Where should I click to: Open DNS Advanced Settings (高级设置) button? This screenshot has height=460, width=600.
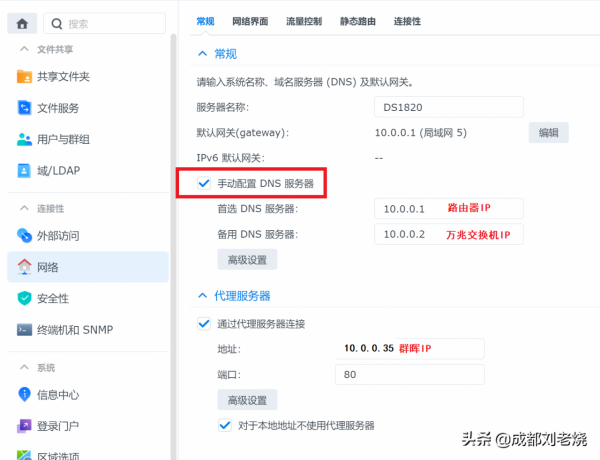[x=247, y=260]
